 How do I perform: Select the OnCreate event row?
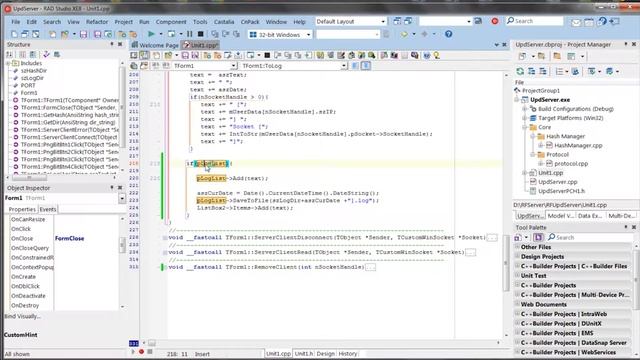tap(23, 277)
